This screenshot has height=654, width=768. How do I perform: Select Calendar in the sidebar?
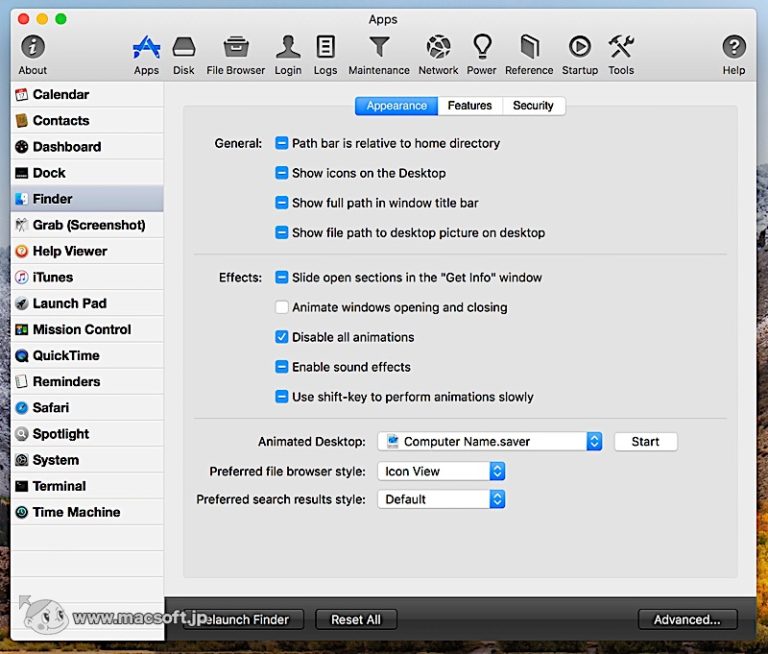pyautogui.click(x=87, y=95)
